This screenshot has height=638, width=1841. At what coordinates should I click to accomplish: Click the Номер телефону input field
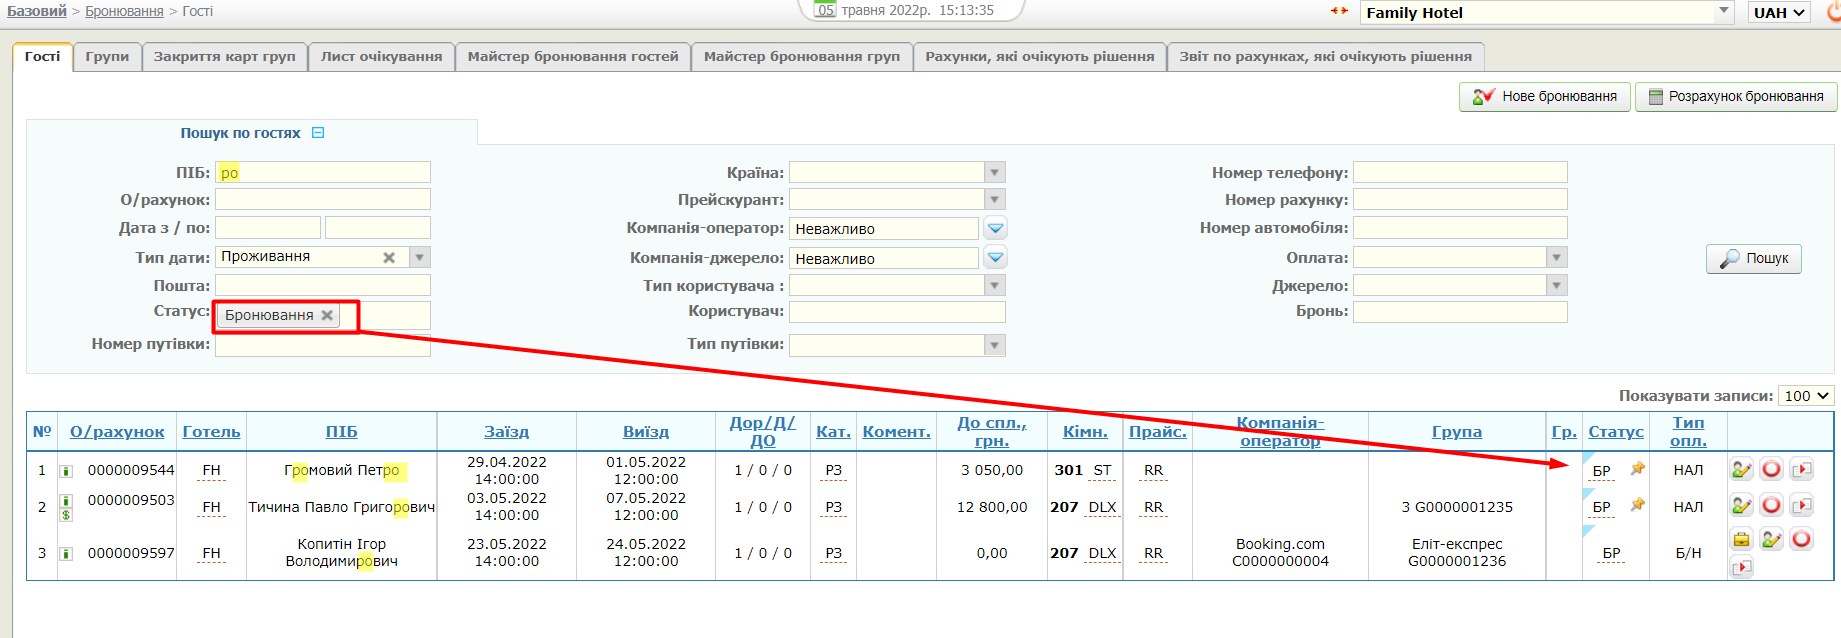(1459, 172)
